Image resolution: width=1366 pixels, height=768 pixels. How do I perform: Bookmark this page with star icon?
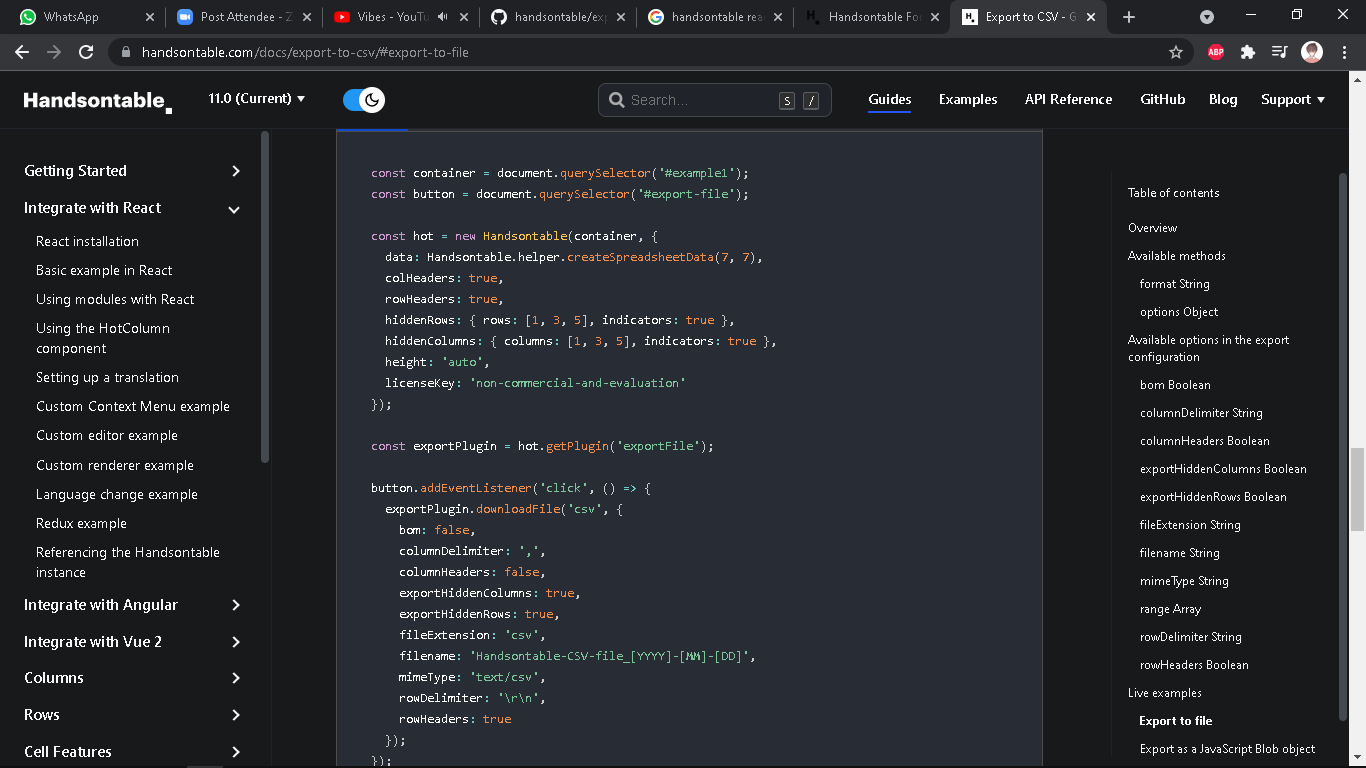pos(1176,52)
